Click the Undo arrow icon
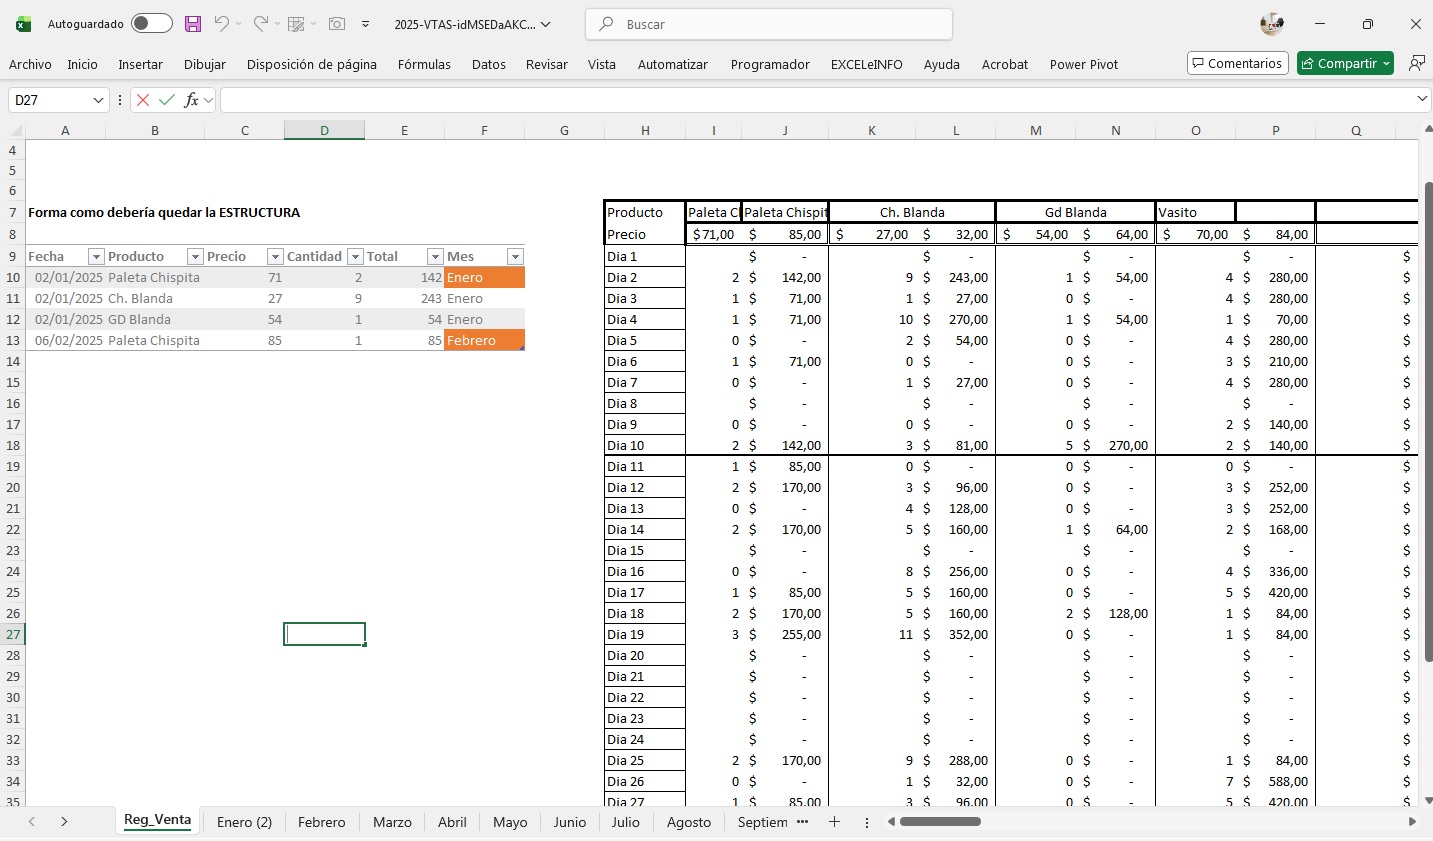Image resolution: width=1433 pixels, height=841 pixels. [221, 24]
